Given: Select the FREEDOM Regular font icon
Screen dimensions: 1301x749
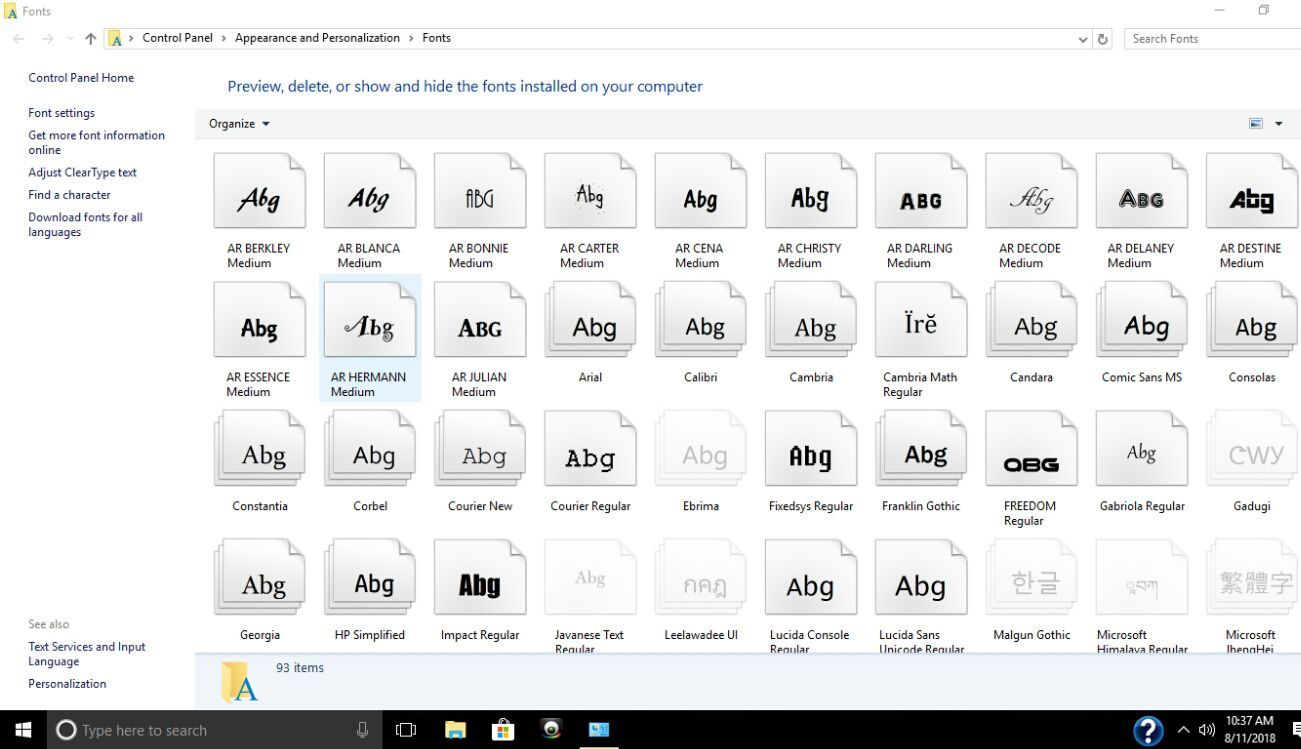Looking at the screenshot, I should pyautogui.click(x=1031, y=449).
